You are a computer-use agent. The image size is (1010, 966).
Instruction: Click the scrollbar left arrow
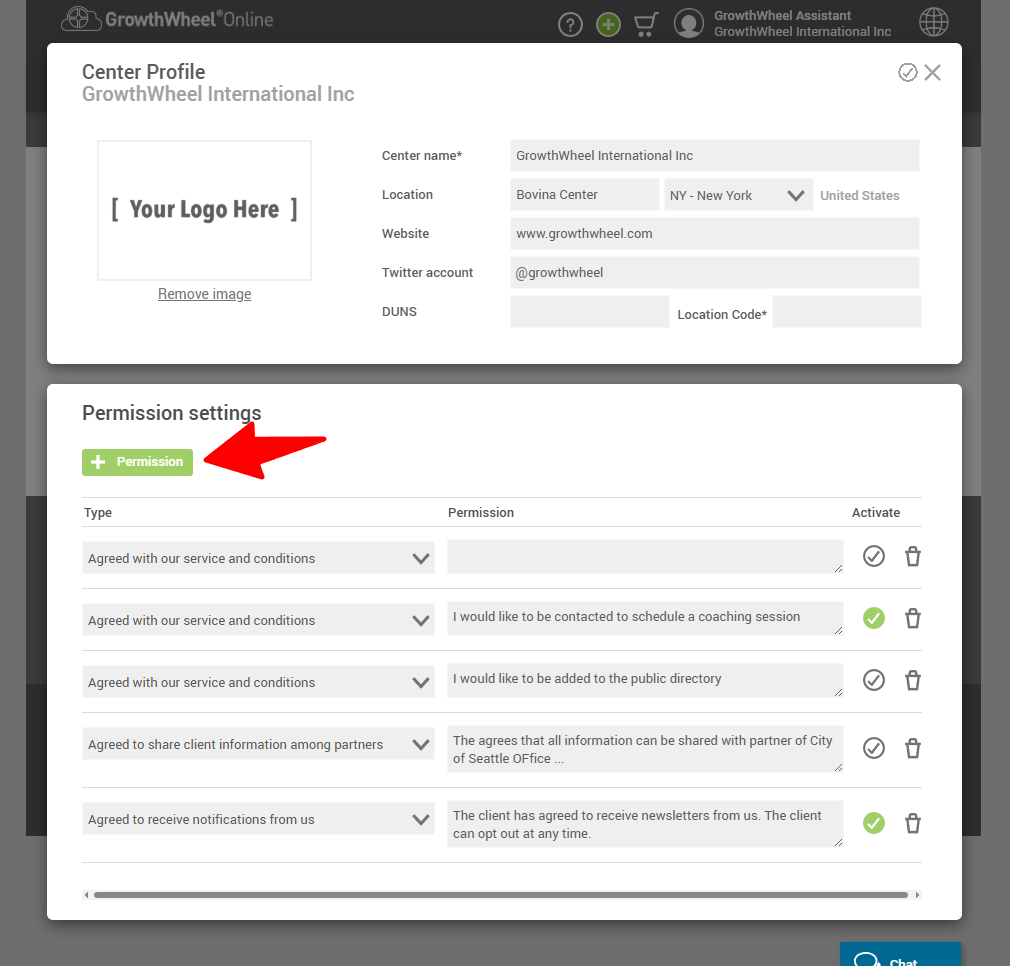coord(86,895)
